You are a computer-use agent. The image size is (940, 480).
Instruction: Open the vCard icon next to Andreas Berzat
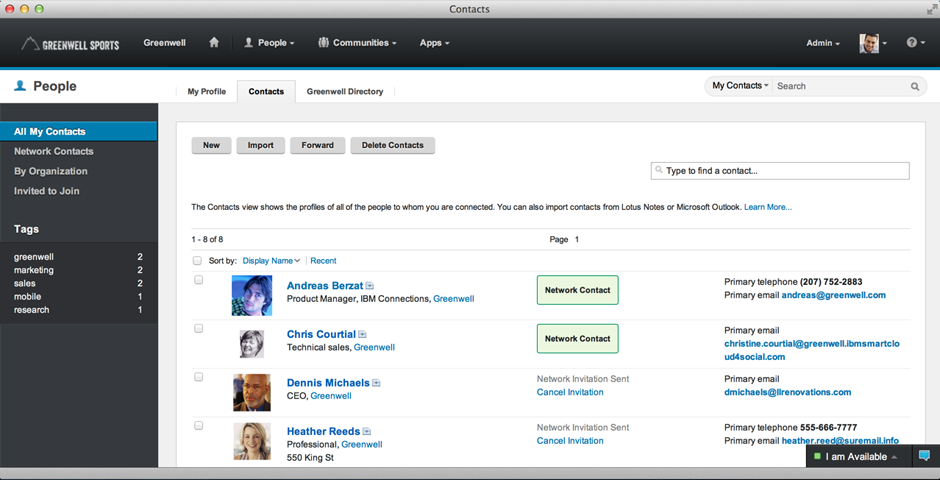(x=370, y=286)
